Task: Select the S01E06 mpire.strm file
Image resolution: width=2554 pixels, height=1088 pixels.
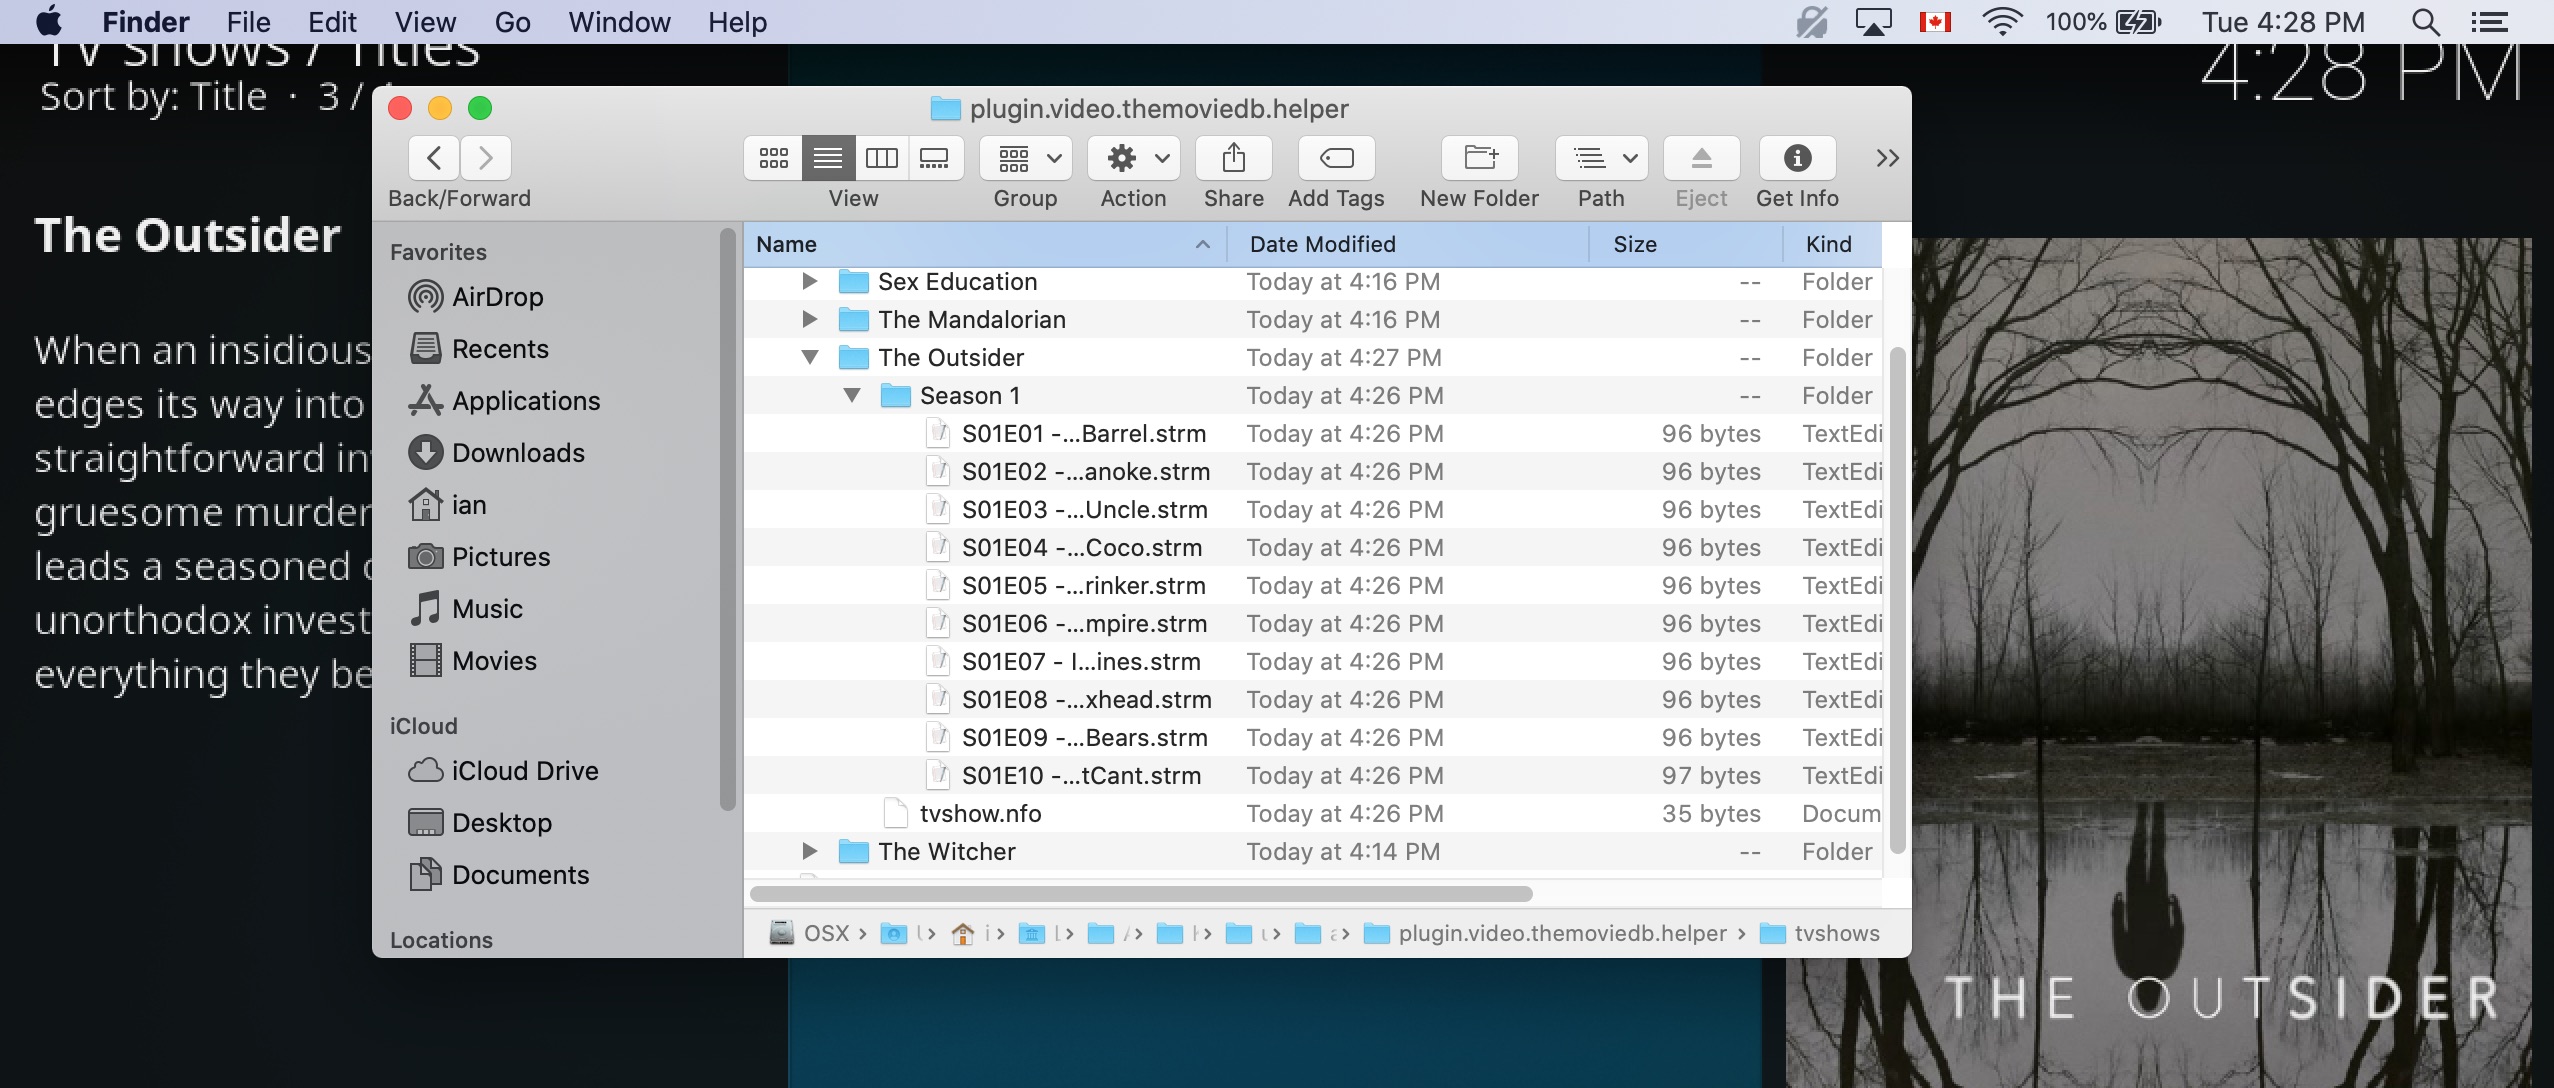Action: (x=1313, y=624)
